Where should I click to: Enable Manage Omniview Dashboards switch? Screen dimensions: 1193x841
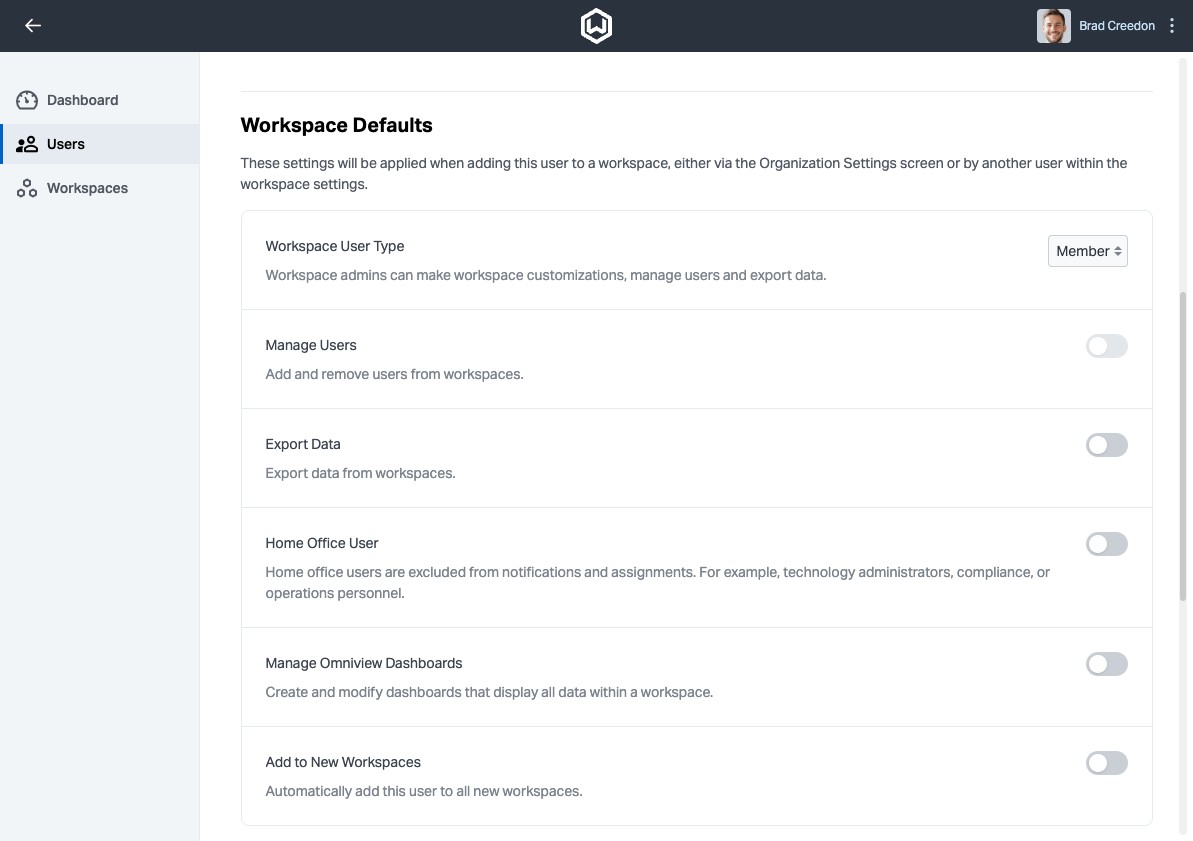pos(1106,664)
